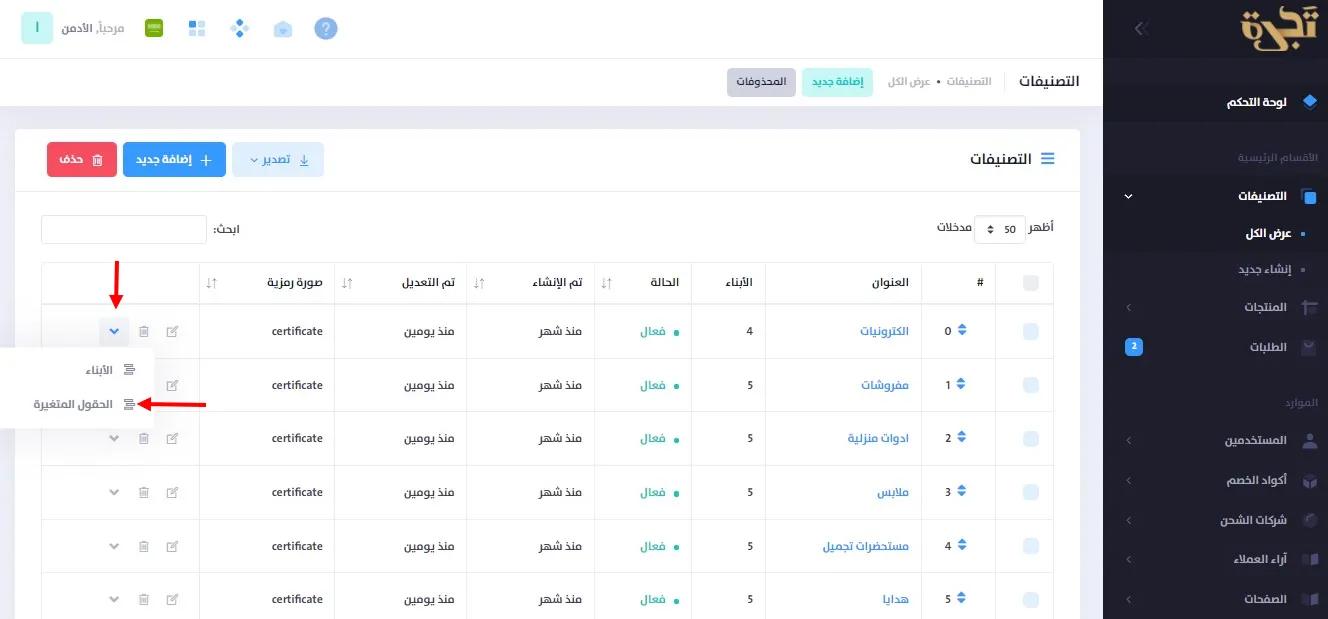Toggle the select-all checkbox in table header

point(1031,283)
